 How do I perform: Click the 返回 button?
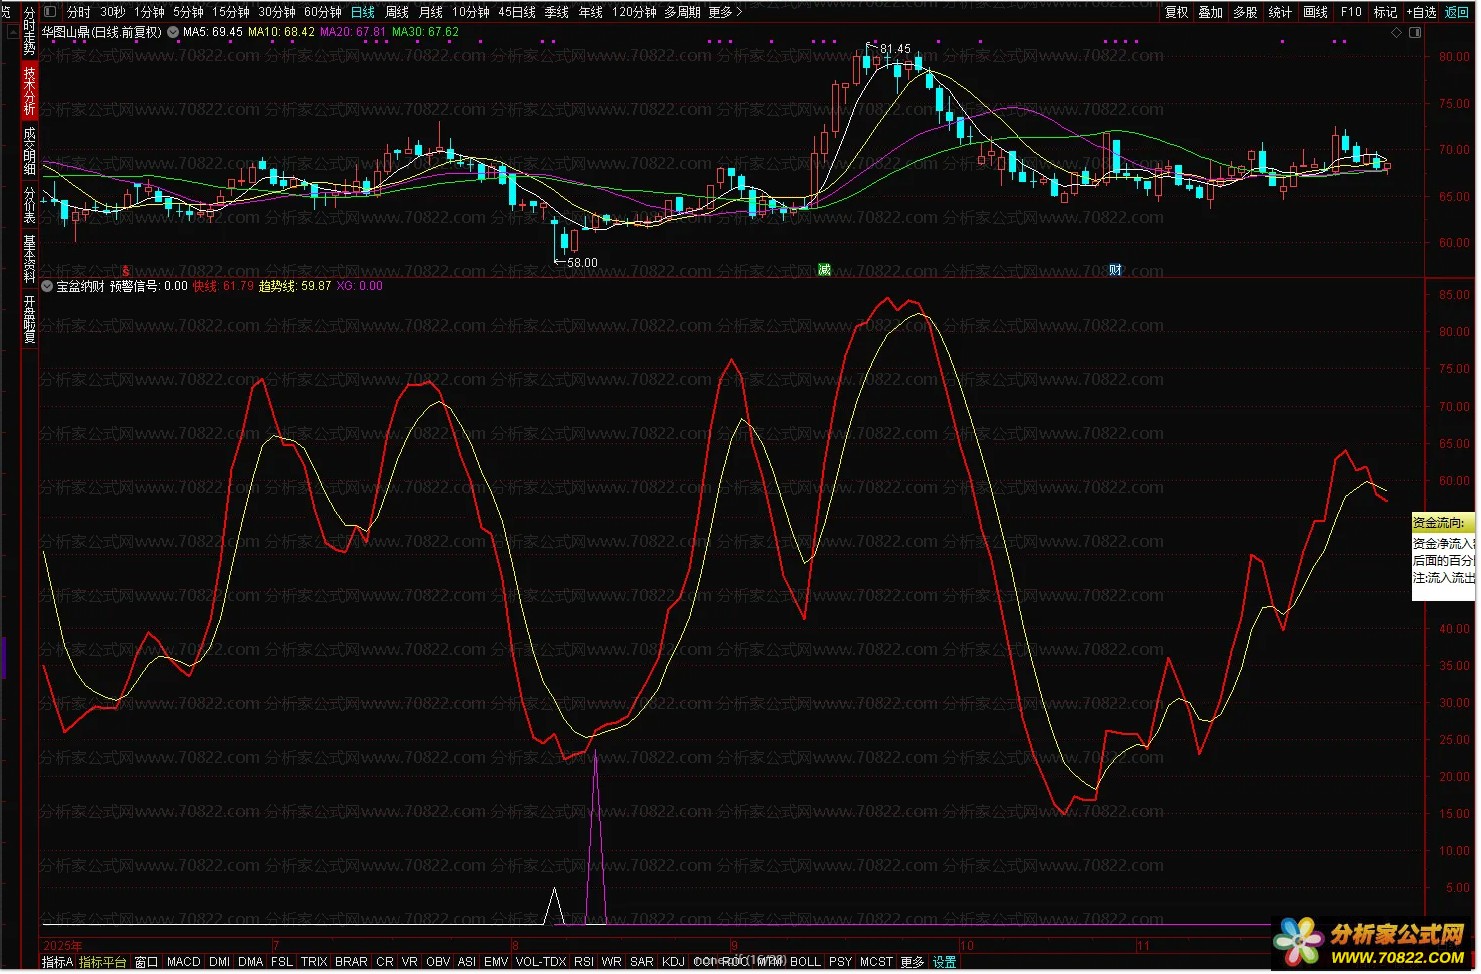1457,12
